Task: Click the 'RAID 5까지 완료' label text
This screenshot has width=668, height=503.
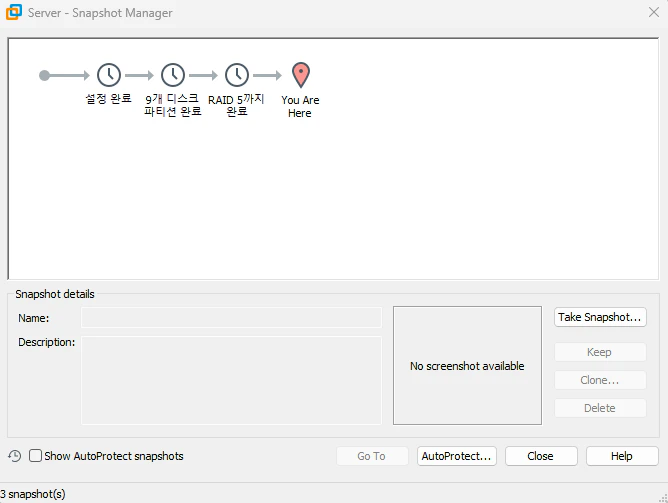Action: click(236, 105)
